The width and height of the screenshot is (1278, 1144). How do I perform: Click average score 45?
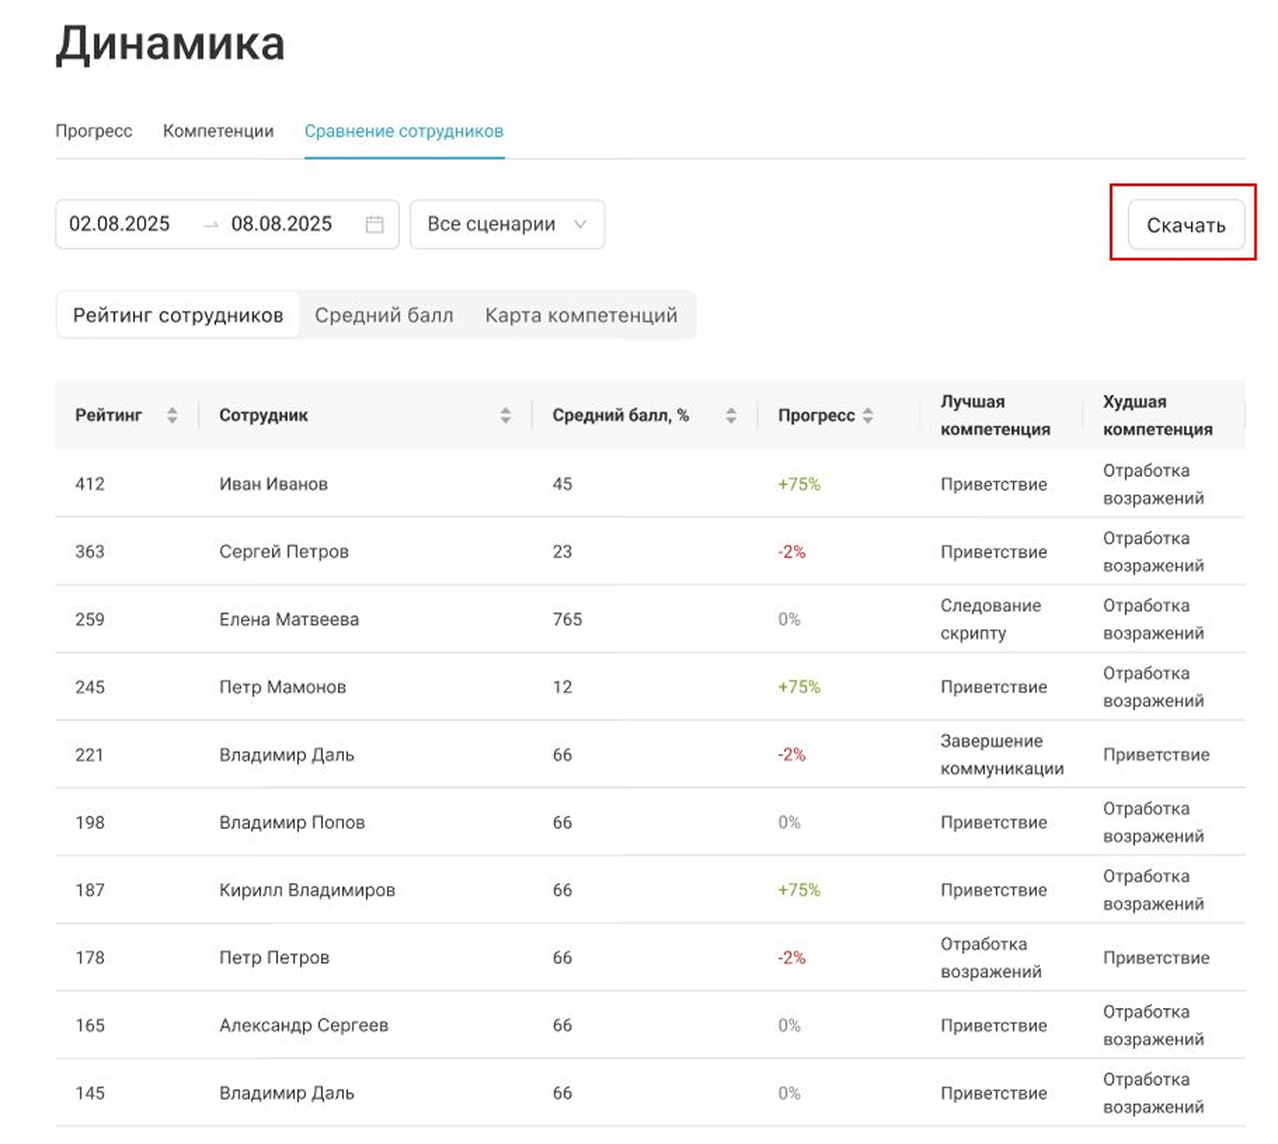[562, 484]
